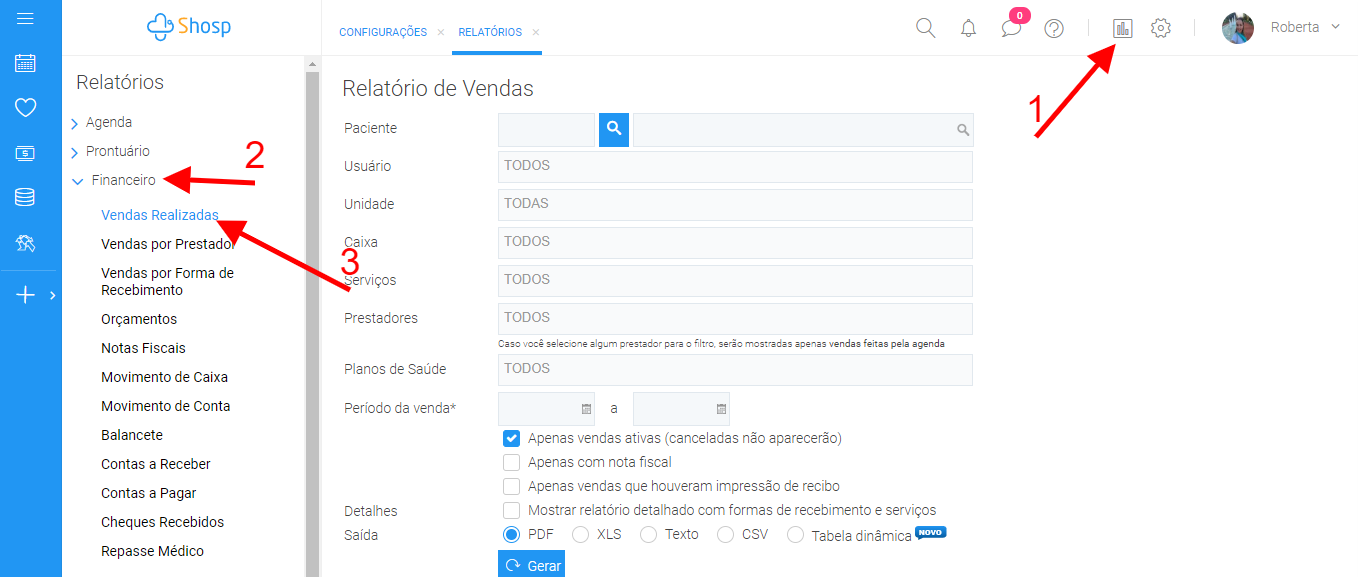The image size is (1358, 577).
Task: Click the patient code input field
Action: coord(546,130)
